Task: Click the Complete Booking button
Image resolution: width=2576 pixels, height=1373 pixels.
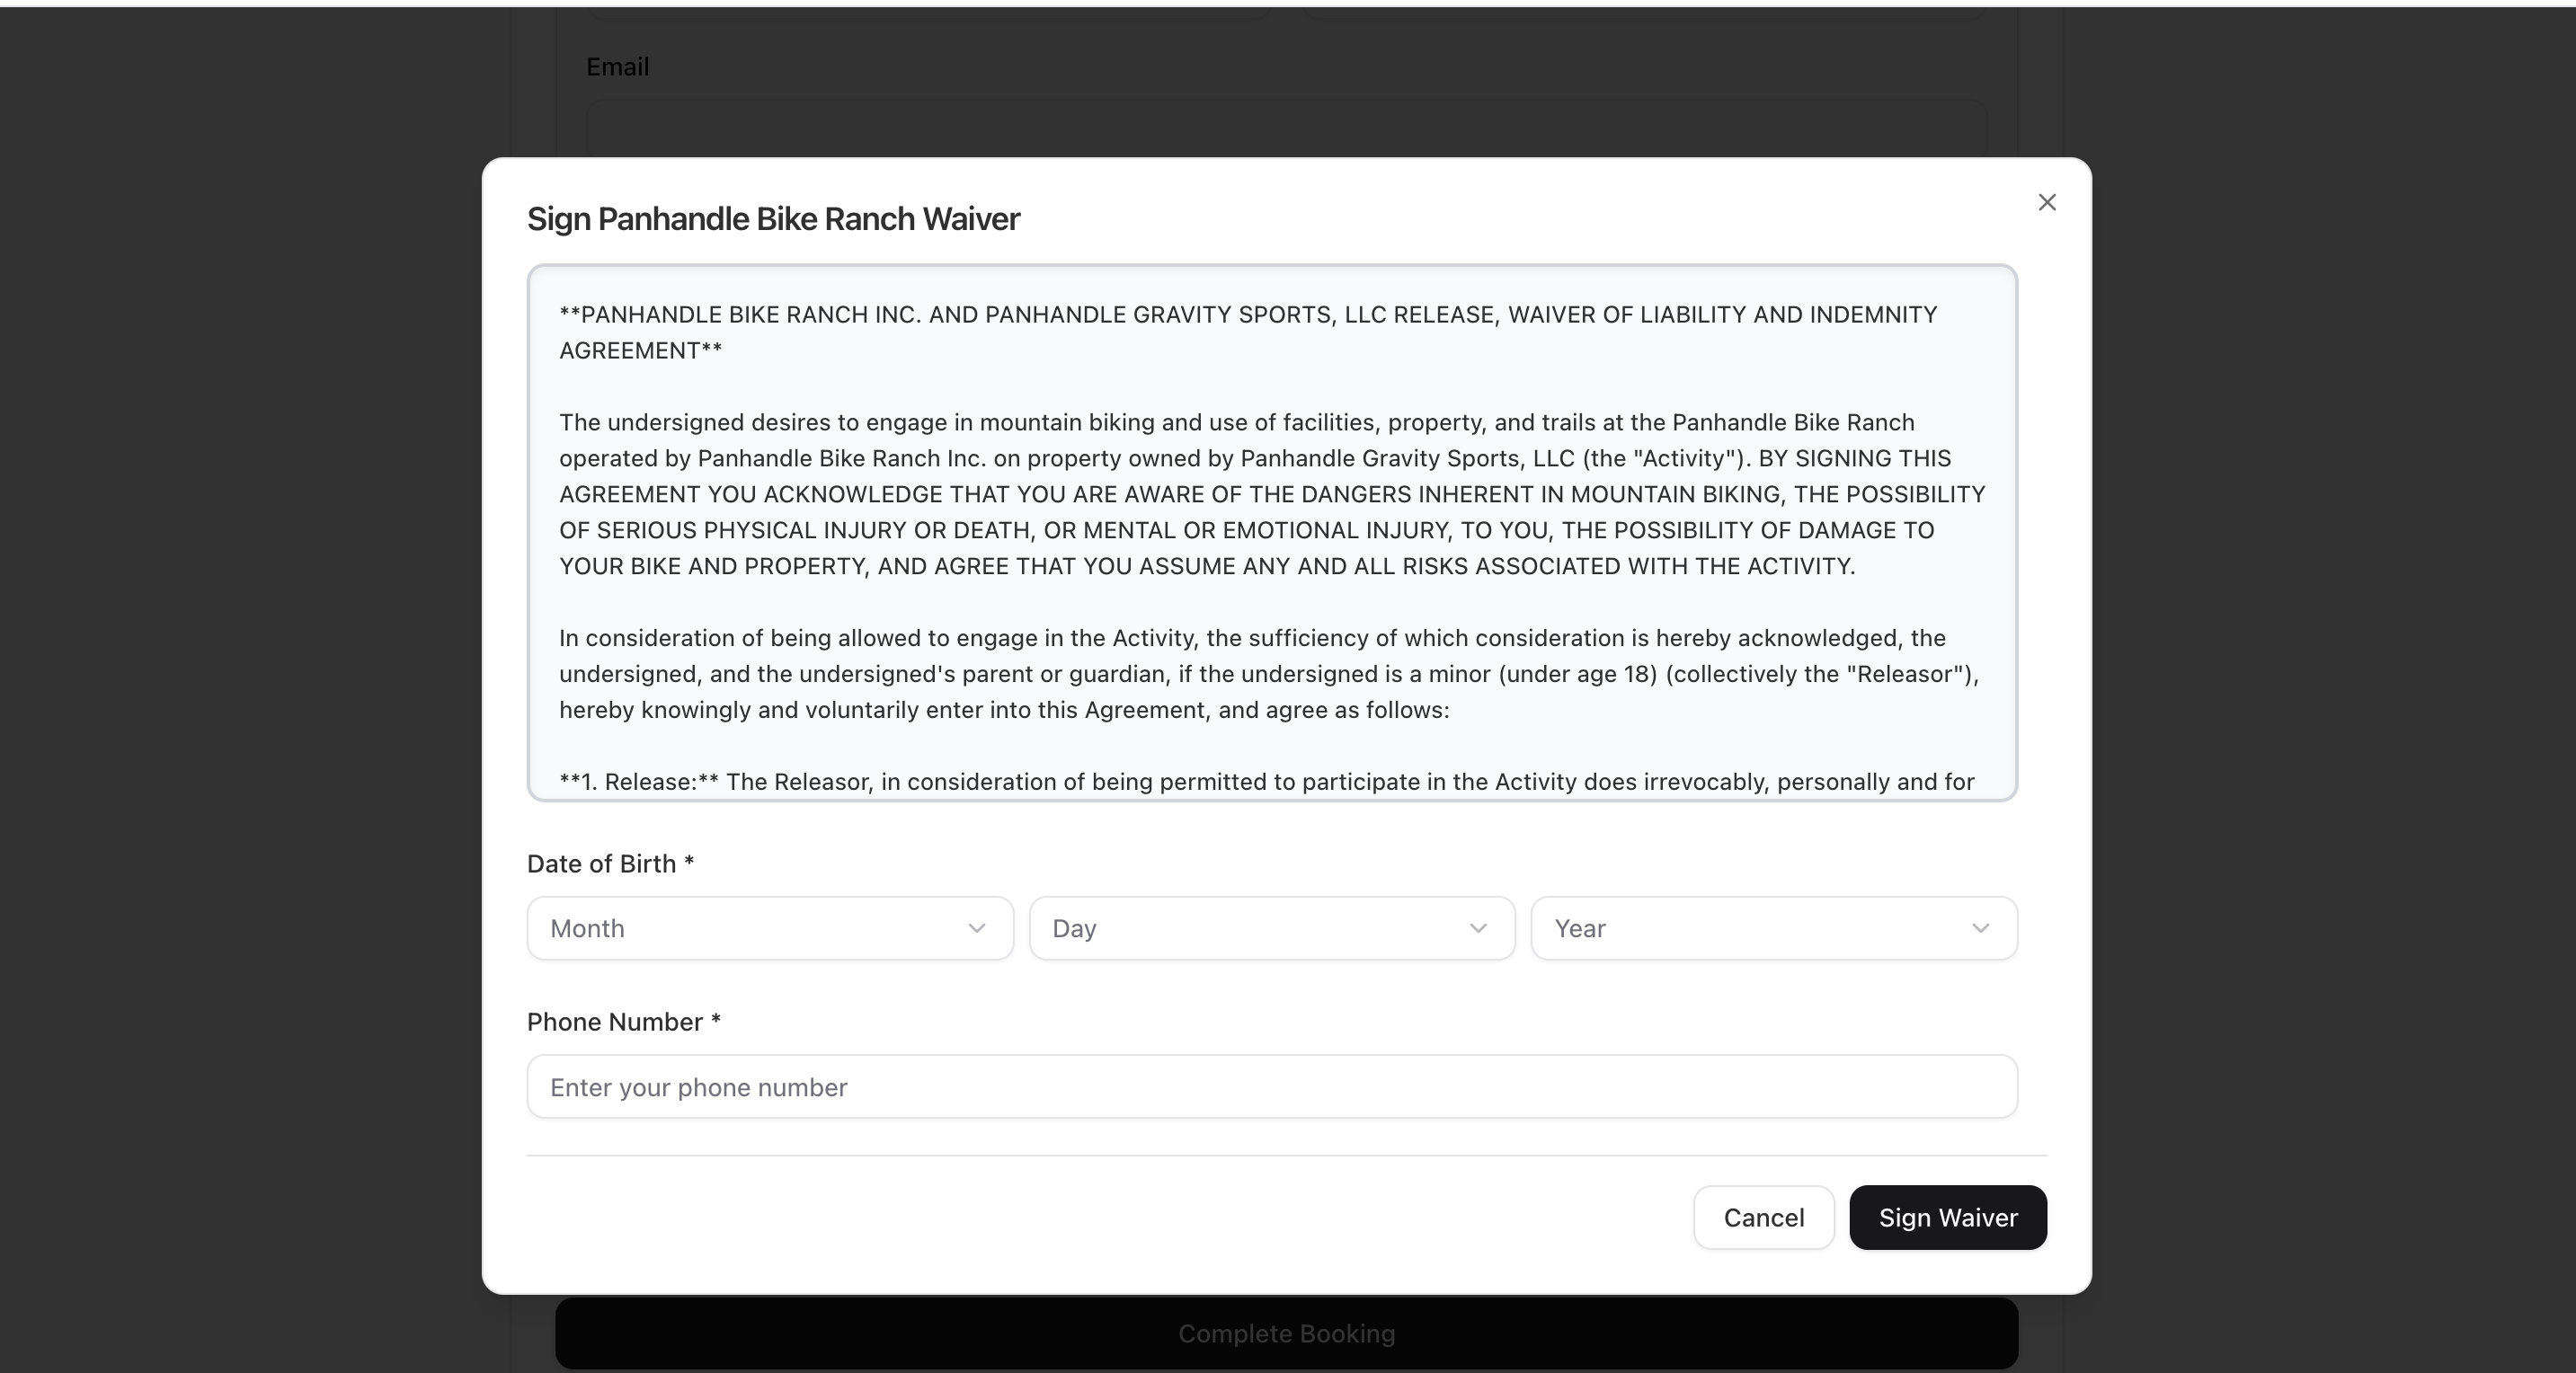Action: (1286, 1333)
